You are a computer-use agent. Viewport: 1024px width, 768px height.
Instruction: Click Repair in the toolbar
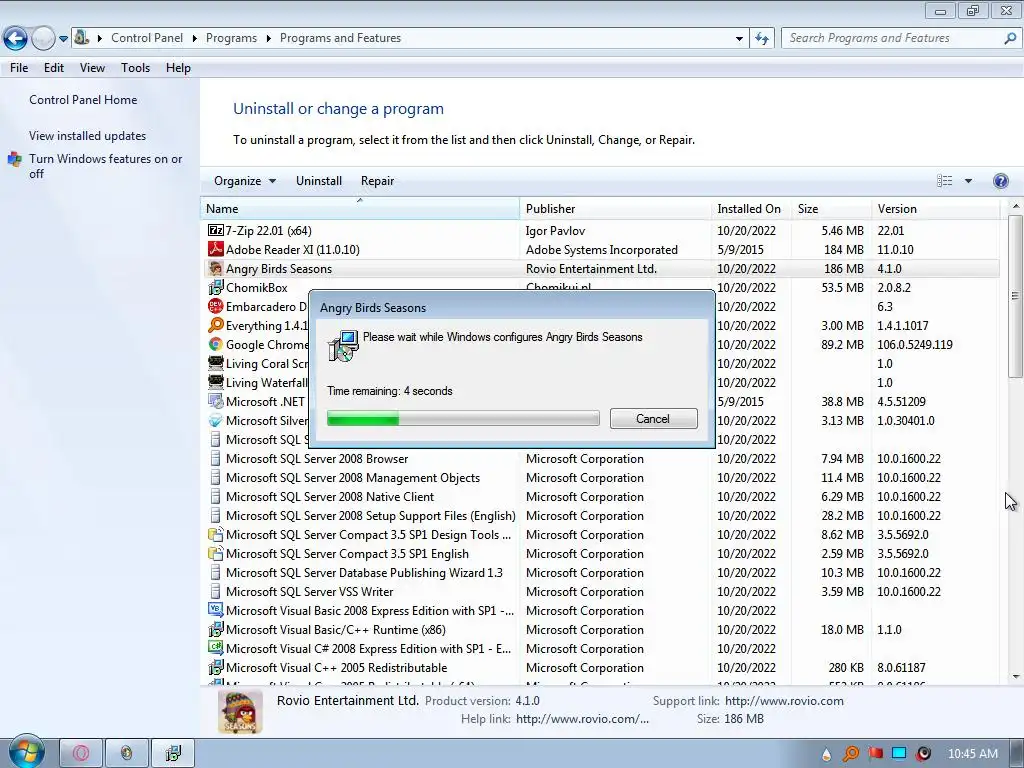point(377,181)
